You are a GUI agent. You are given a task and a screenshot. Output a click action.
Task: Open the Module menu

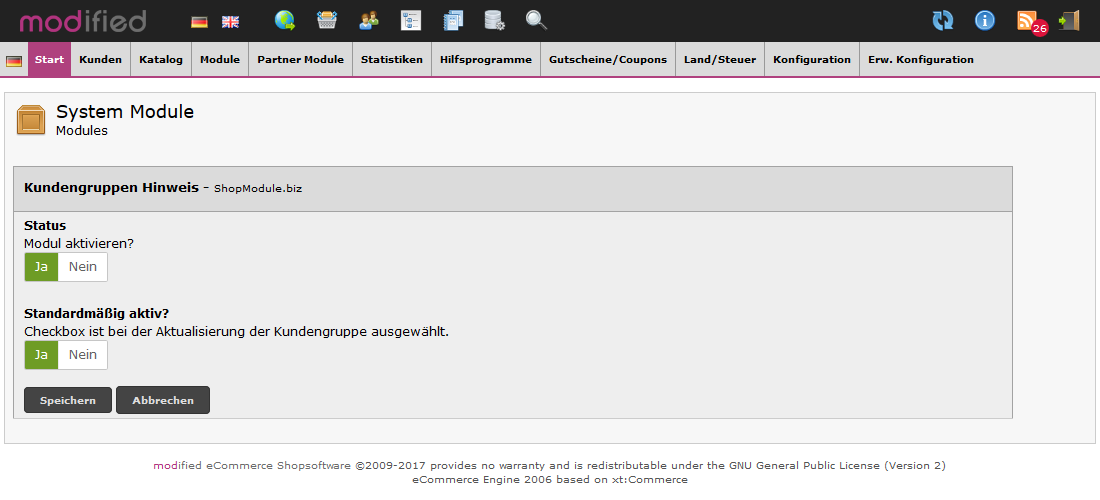point(220,60)
